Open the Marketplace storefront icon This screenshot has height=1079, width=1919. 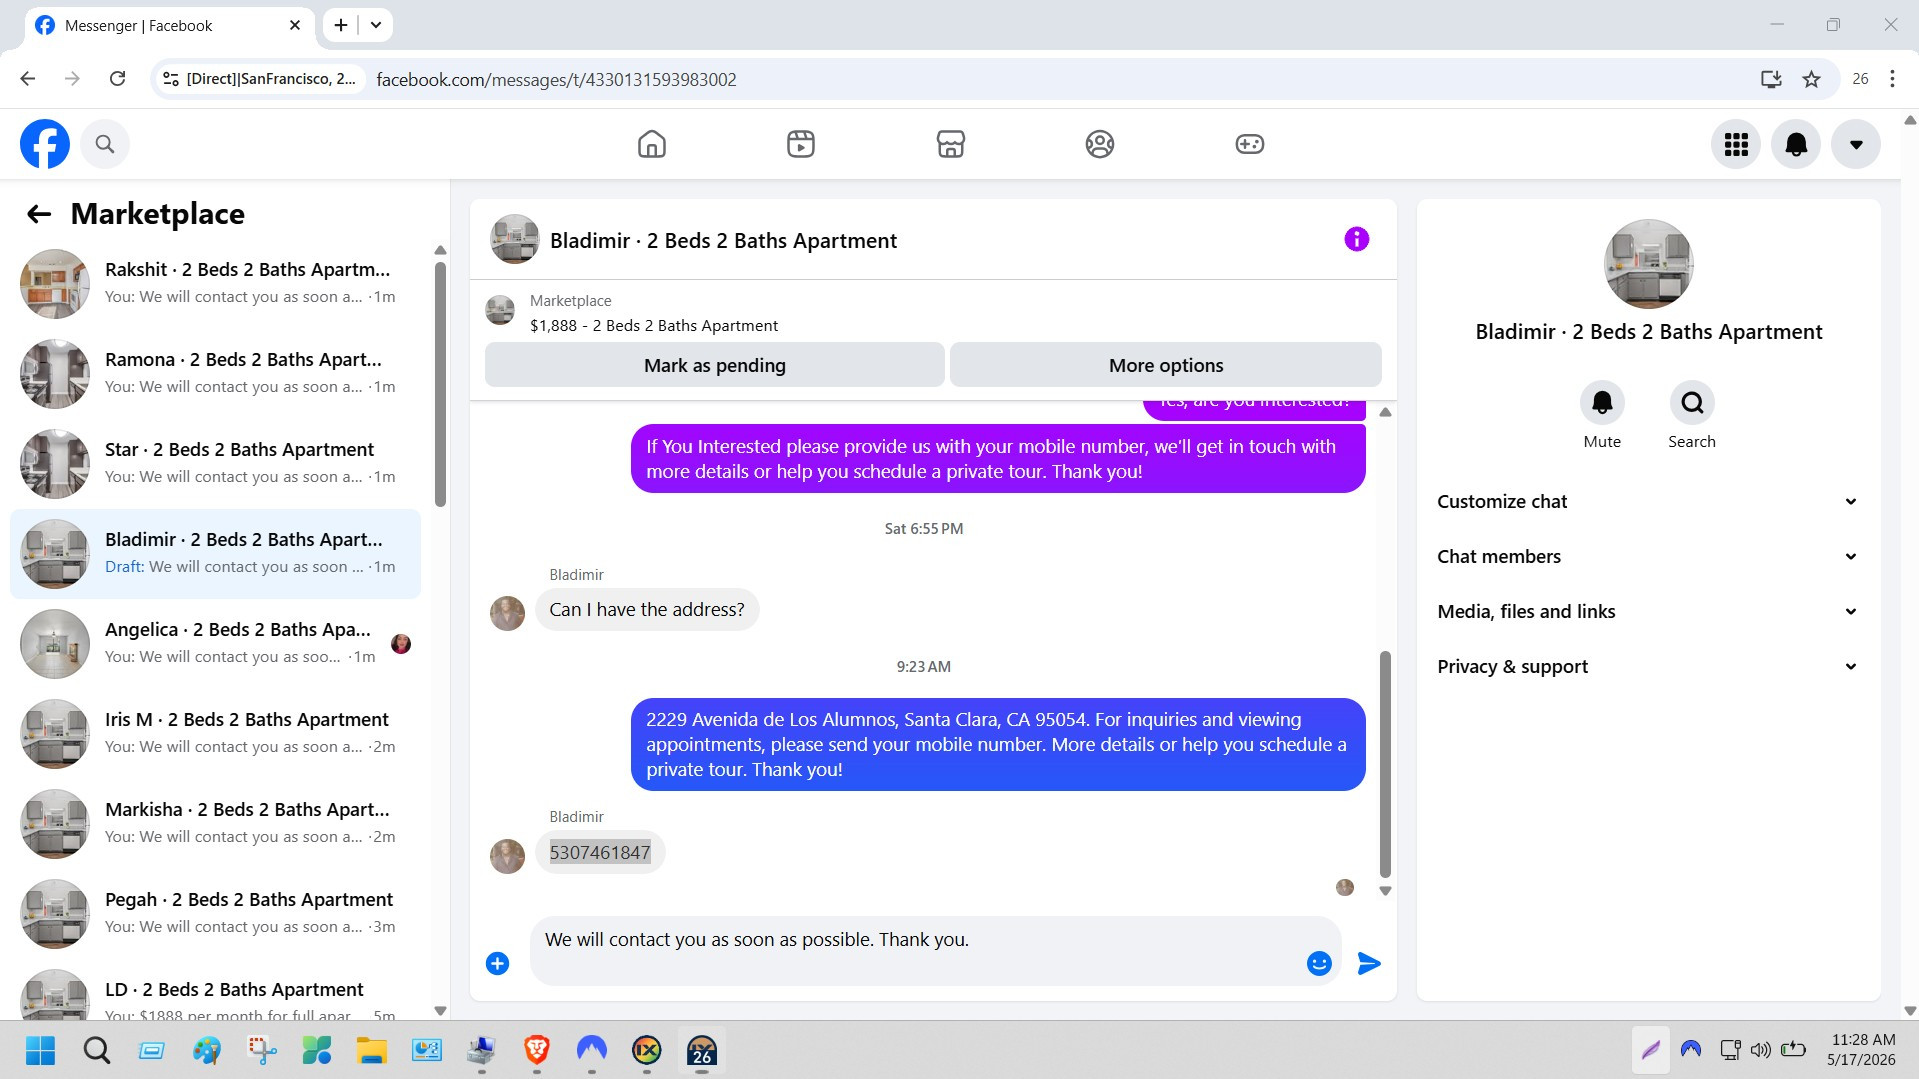[951, 144]
